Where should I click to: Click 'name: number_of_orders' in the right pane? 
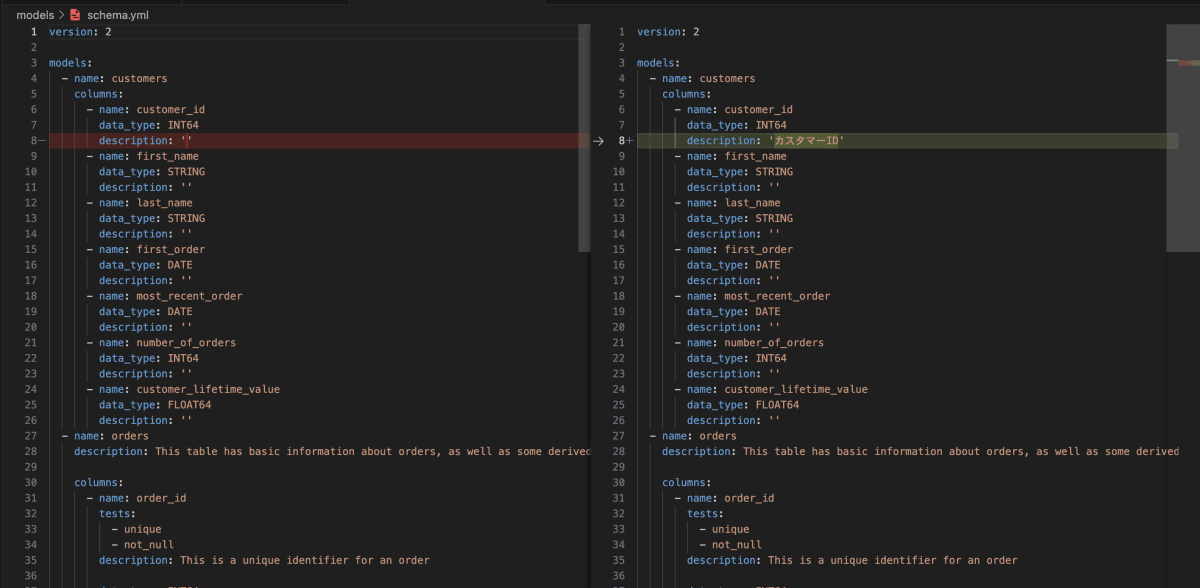click(755, 343)
